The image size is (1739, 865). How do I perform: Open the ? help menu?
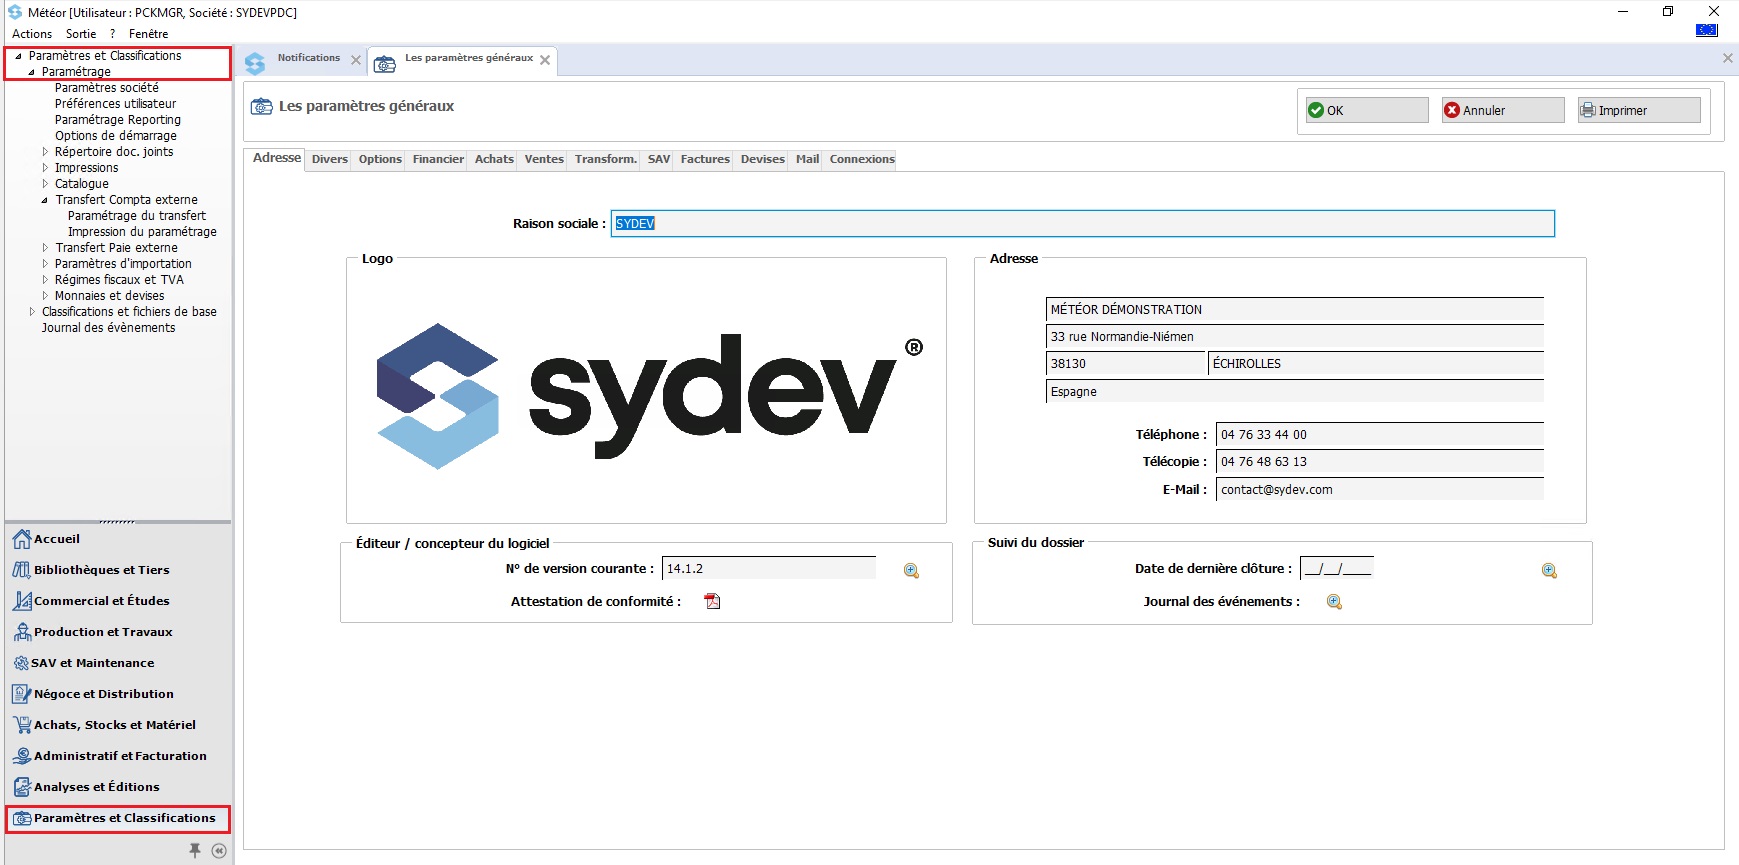[x=113, y=34]
